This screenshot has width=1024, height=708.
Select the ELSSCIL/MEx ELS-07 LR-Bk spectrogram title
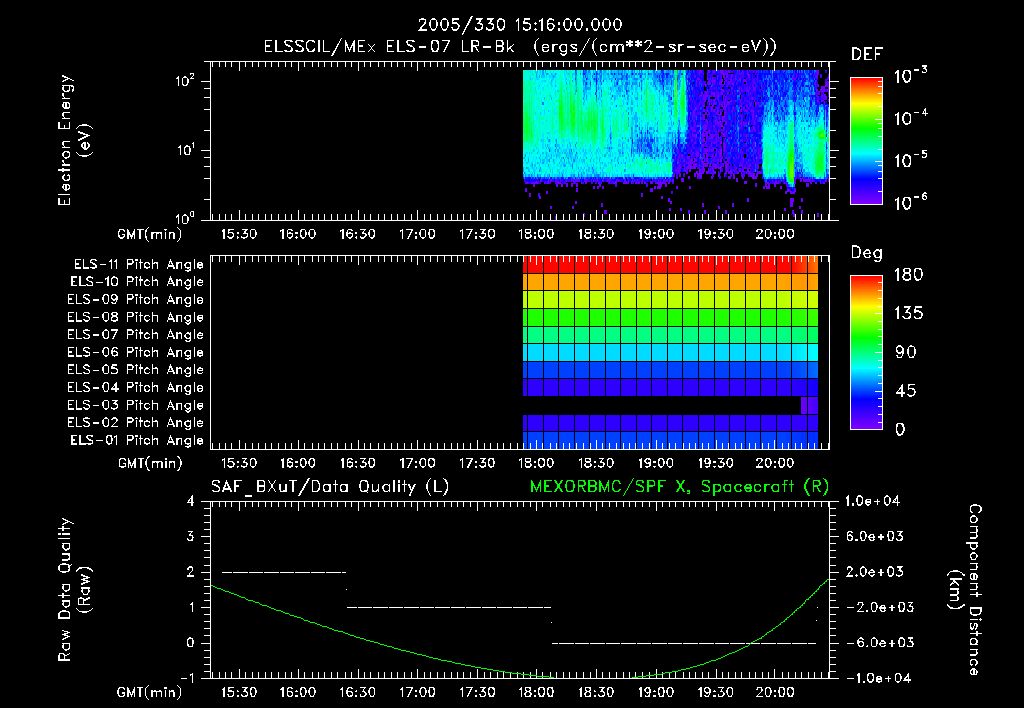520,47
